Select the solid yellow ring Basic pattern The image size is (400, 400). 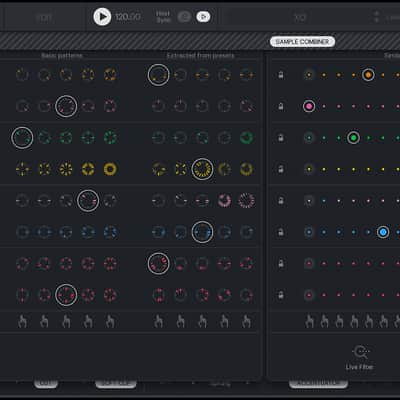[x=110, y=169]
